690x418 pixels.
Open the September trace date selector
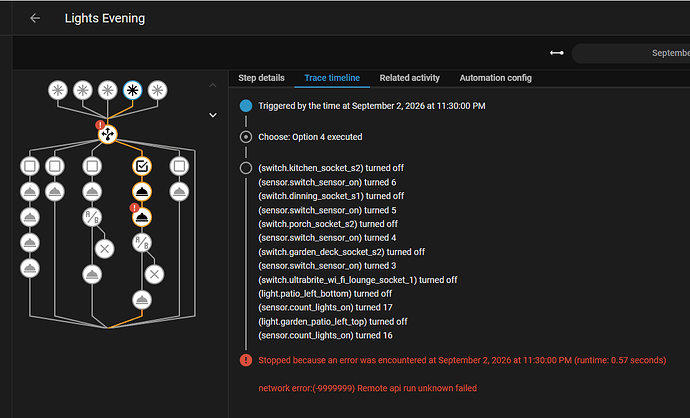631,53
